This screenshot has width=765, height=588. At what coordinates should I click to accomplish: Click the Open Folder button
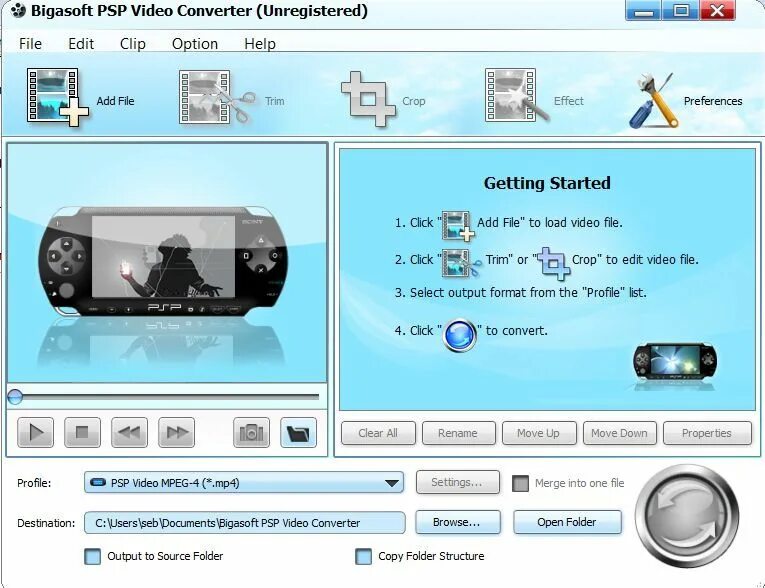click(567, 522)
